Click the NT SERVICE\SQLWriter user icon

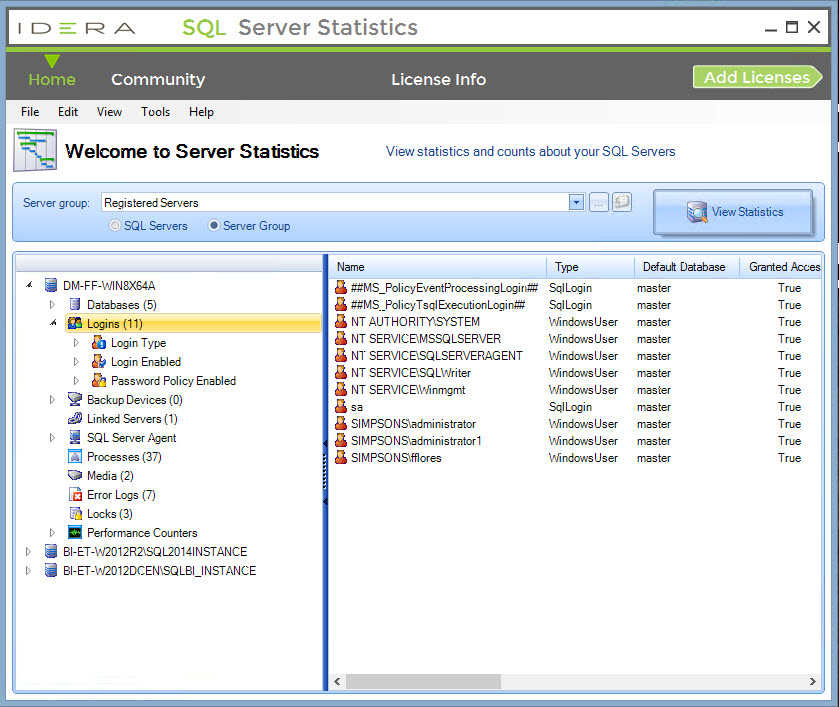[x=341, y=372]
